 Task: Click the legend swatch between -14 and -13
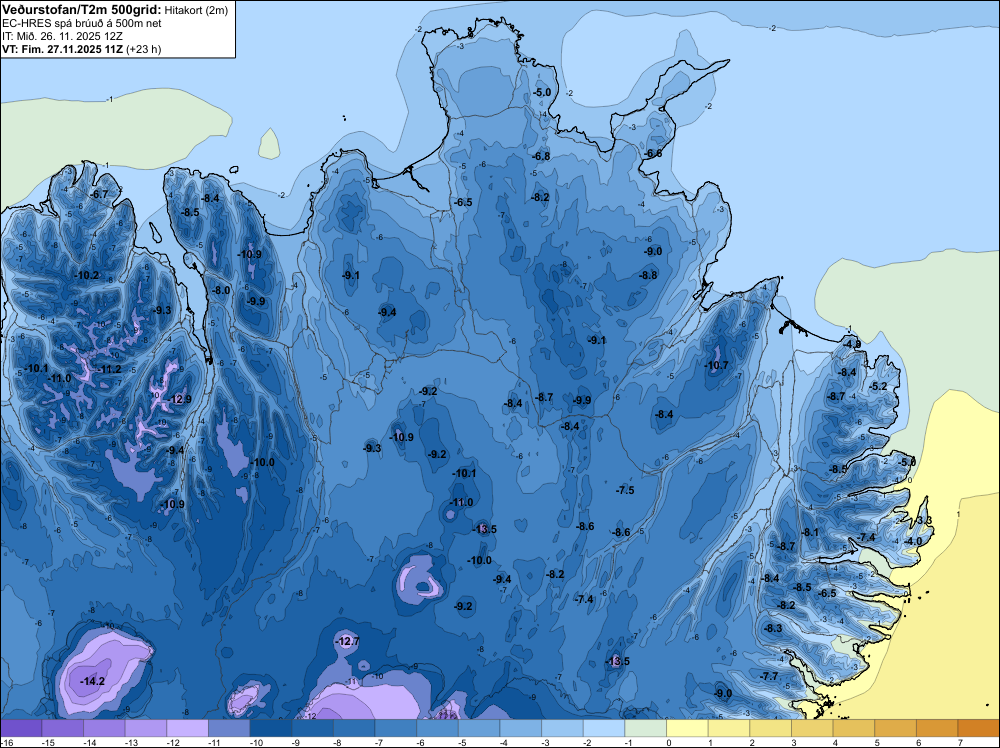104,728
